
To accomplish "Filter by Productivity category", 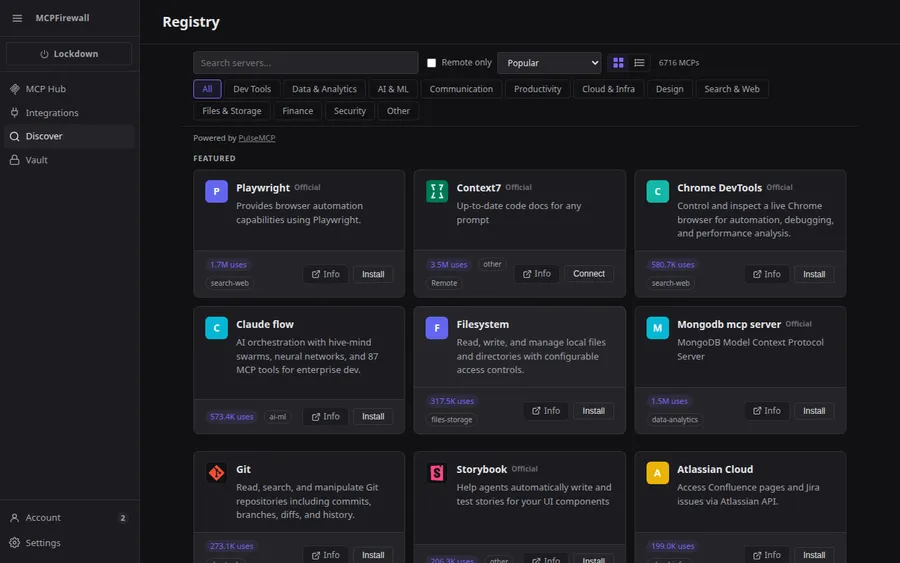I will coord(537,89).
